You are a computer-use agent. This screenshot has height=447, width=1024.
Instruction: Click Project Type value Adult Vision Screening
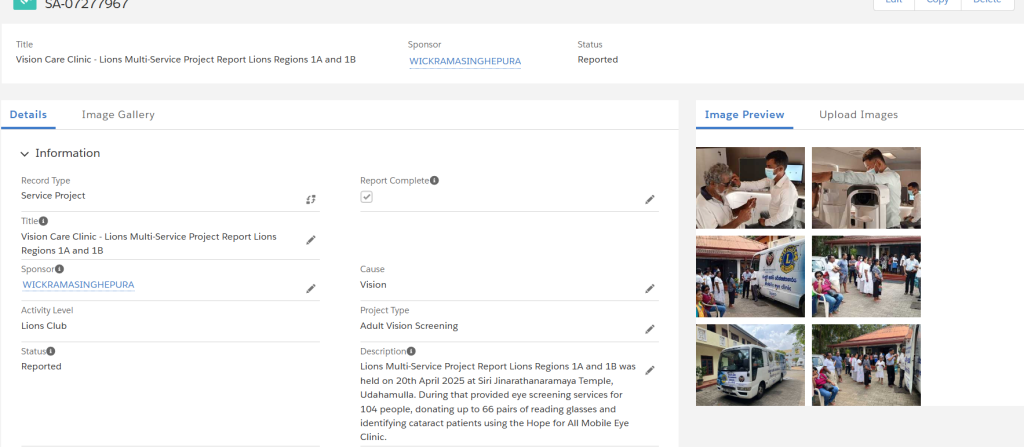409,325
